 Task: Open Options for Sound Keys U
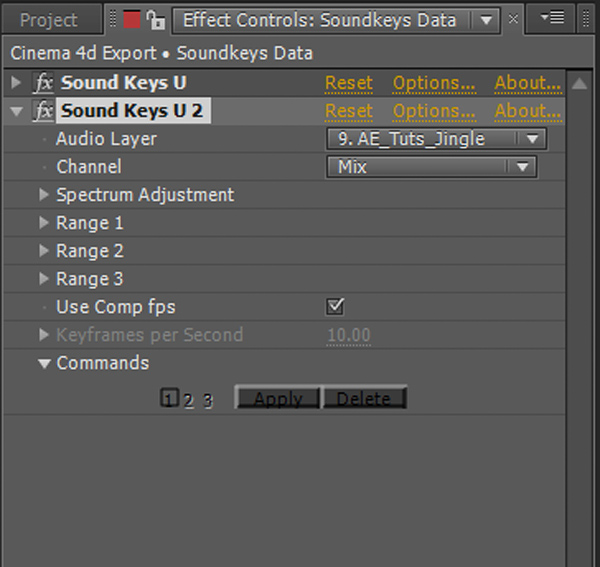pyautogui.click(x=434, y=83)
